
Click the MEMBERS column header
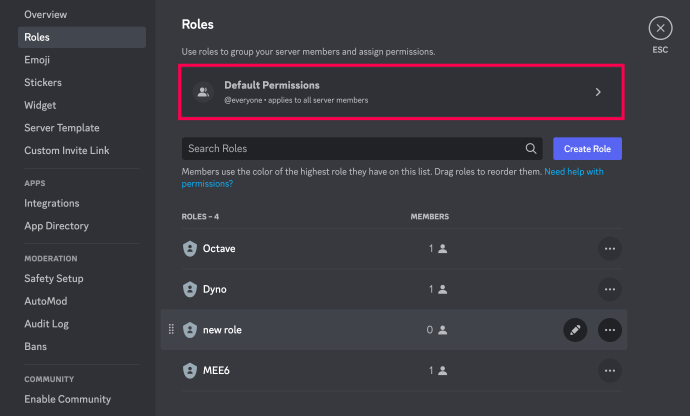(x=429, y=217)
